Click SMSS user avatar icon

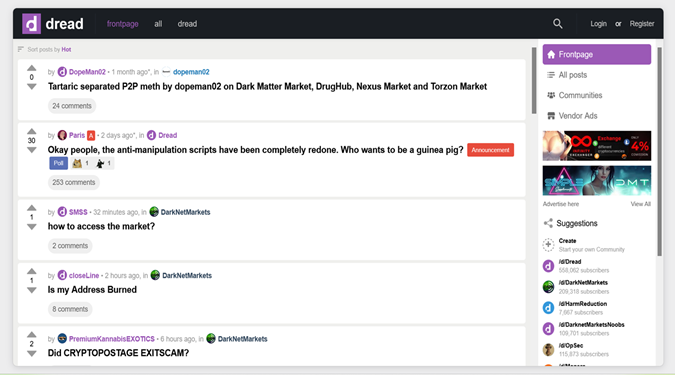pos(62,212)
